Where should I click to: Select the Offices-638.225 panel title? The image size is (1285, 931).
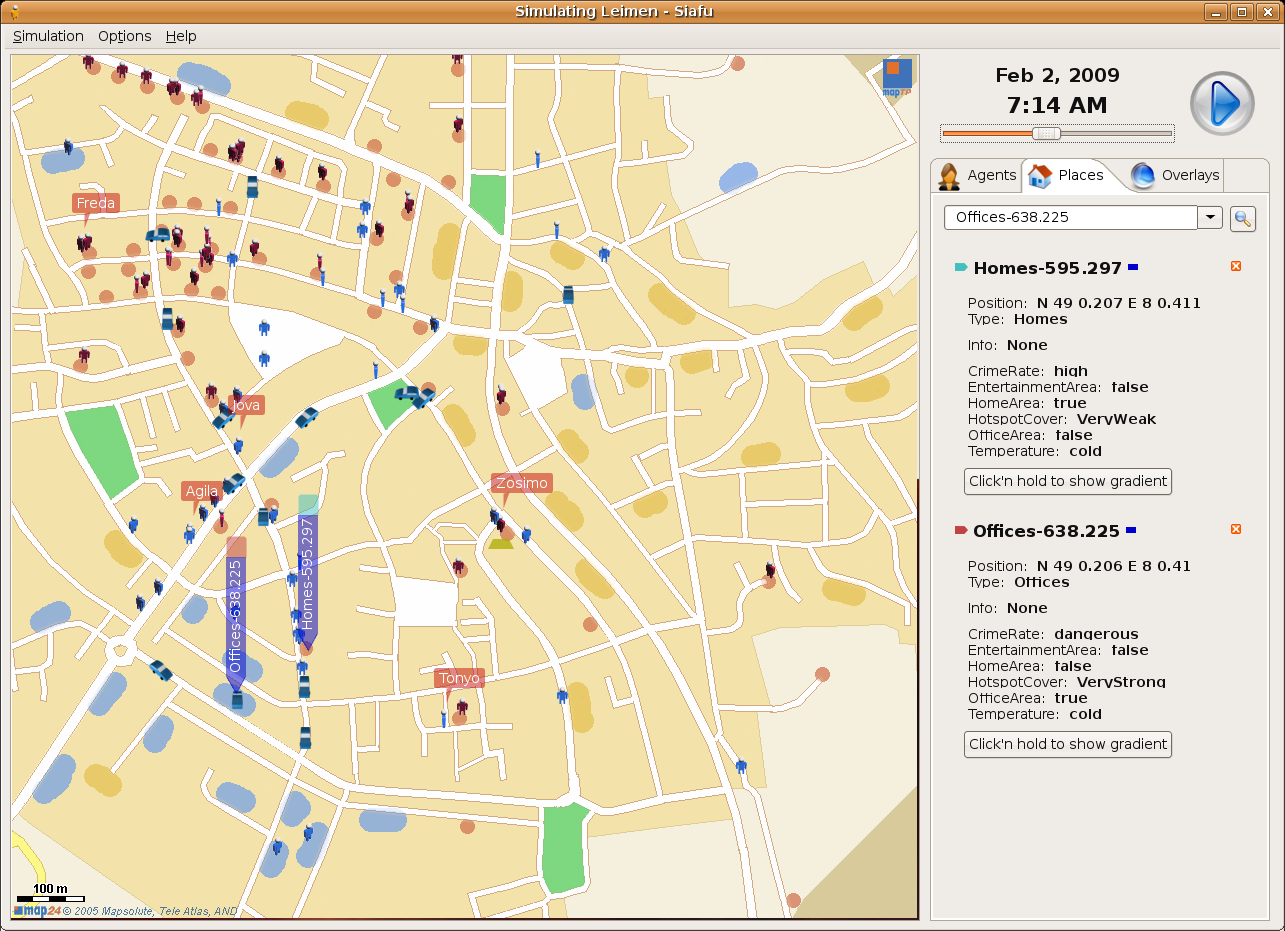click(1046, 531)
